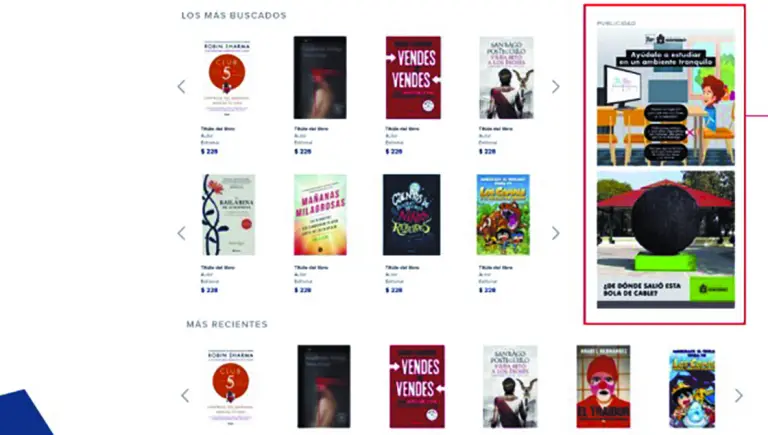Viewport: 768px width, 435px height.
Task: Click Los Más Buscados section heading
Action: click(x=234, y=16)
